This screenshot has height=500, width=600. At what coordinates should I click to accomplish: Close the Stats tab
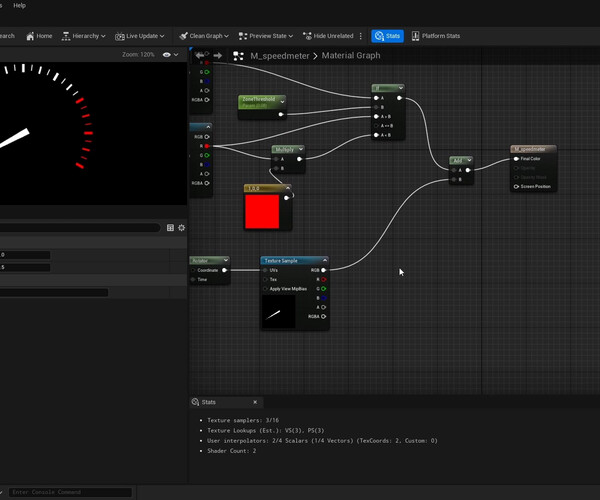[x=255, y=402]
